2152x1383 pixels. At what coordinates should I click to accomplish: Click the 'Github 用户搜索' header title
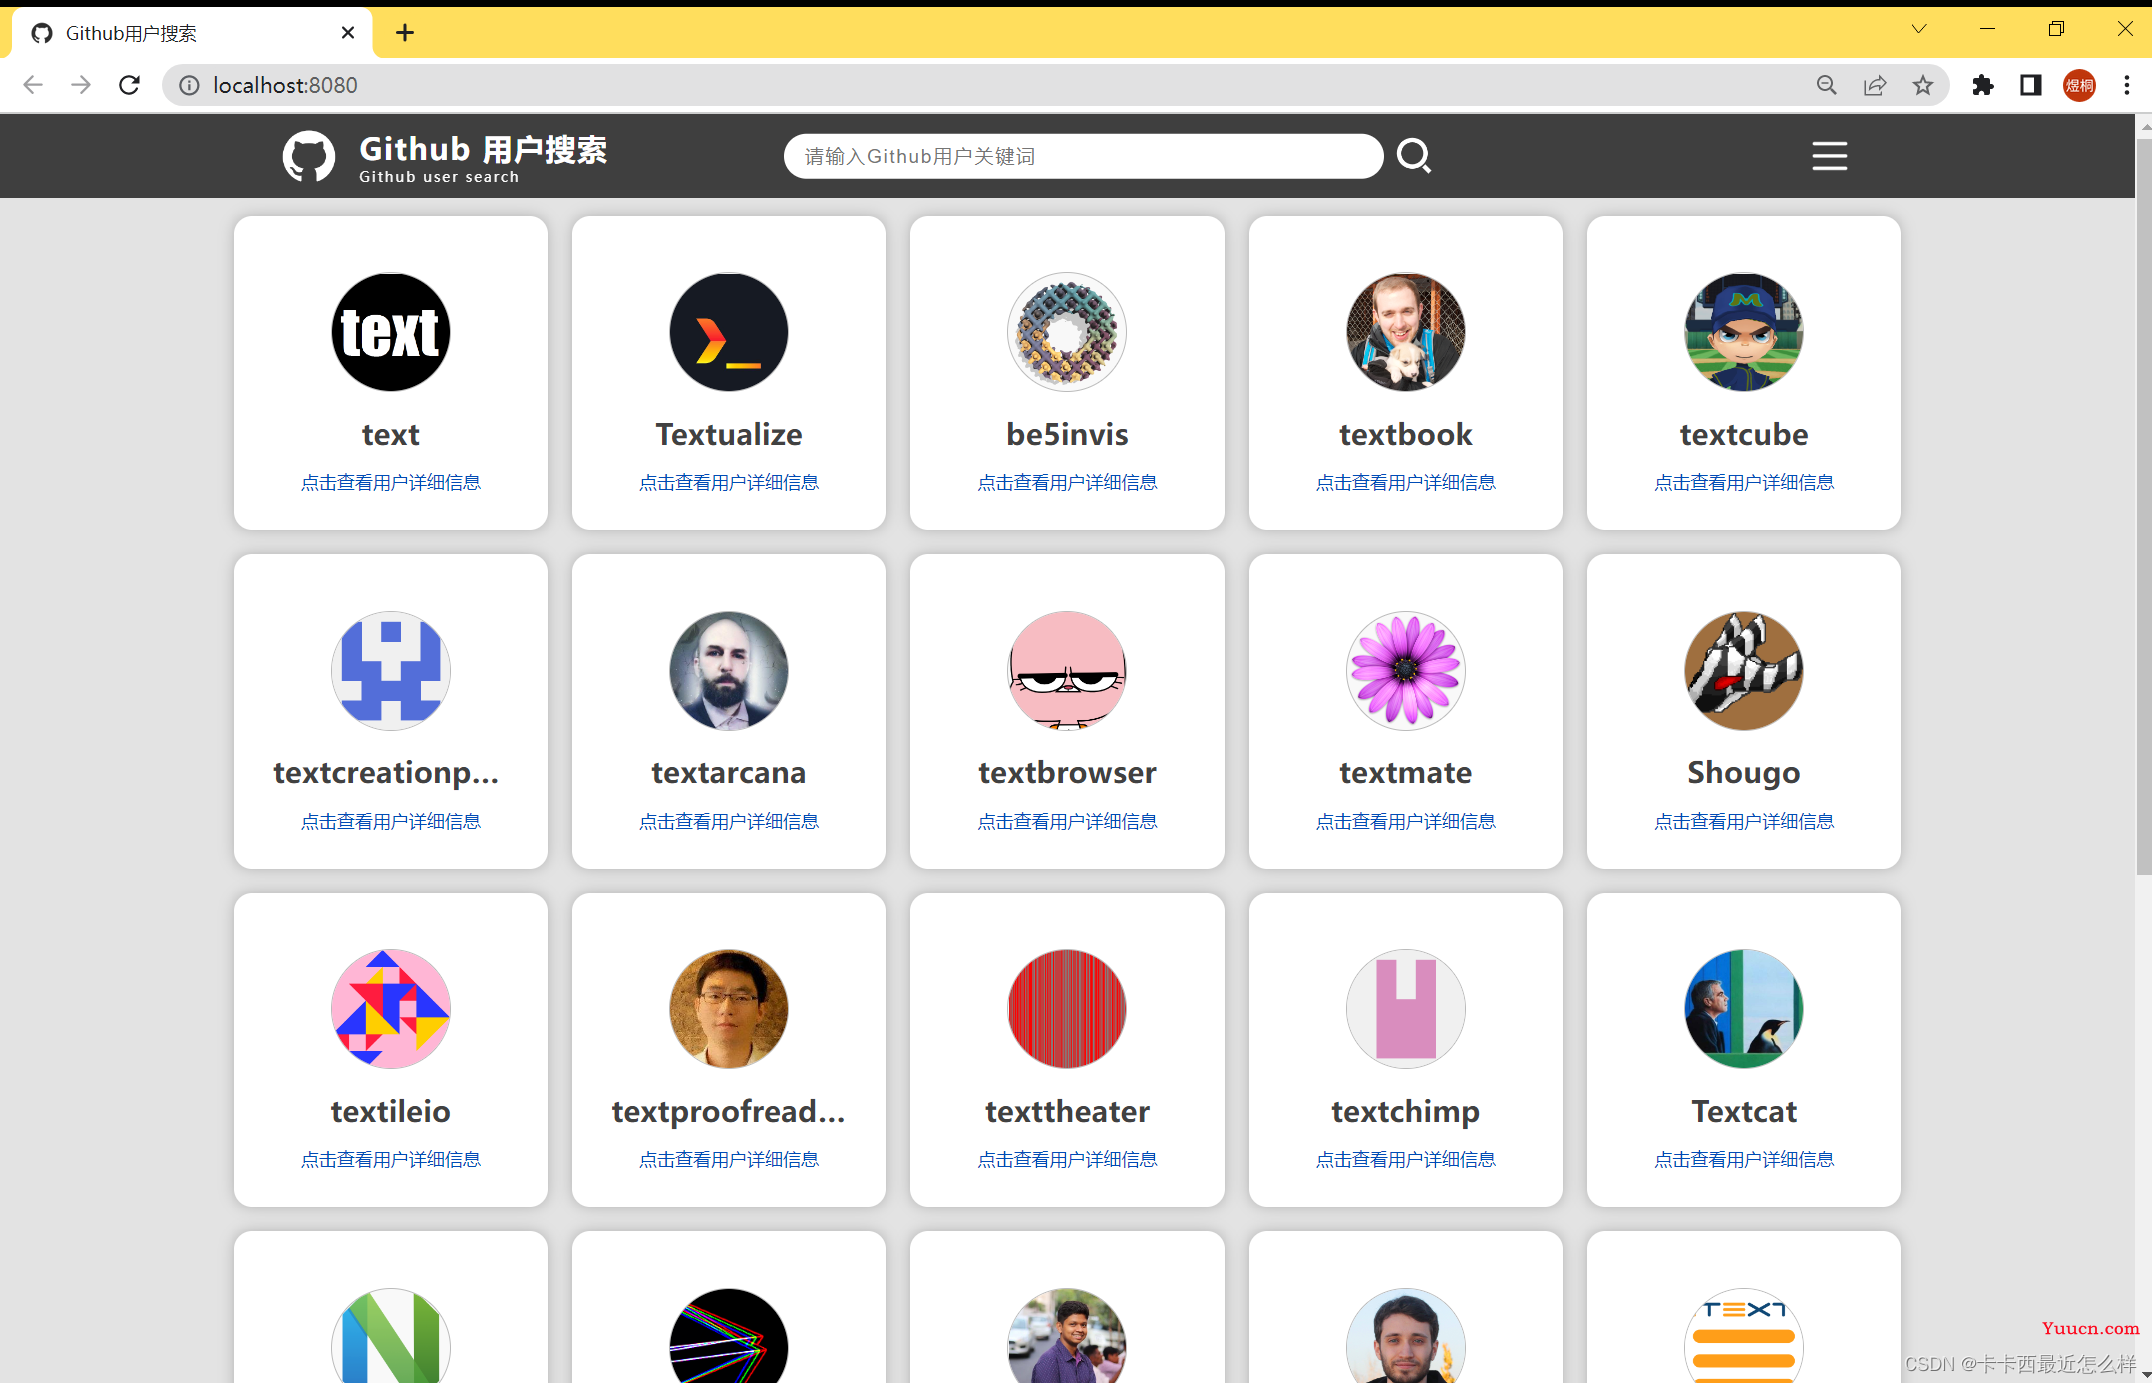click(x=483, y=149)
